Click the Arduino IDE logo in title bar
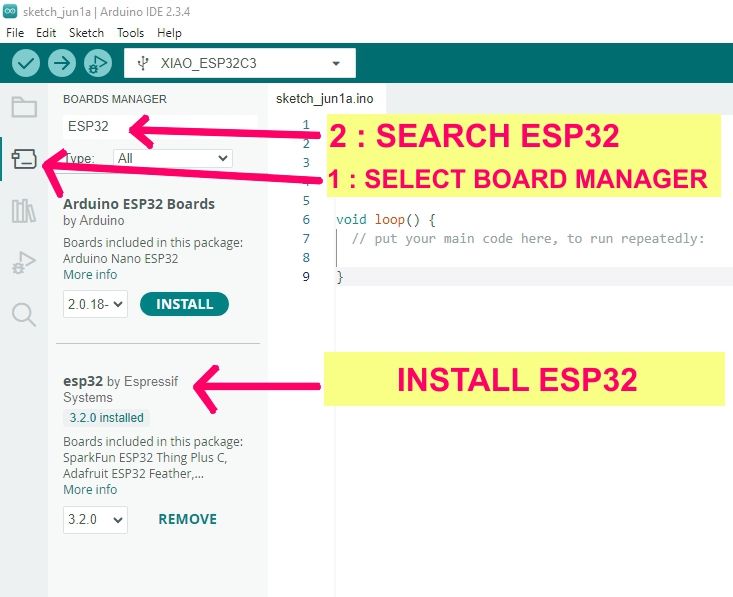Image resolution: width=733 pixels, height=597 pixels. [10, 11]
